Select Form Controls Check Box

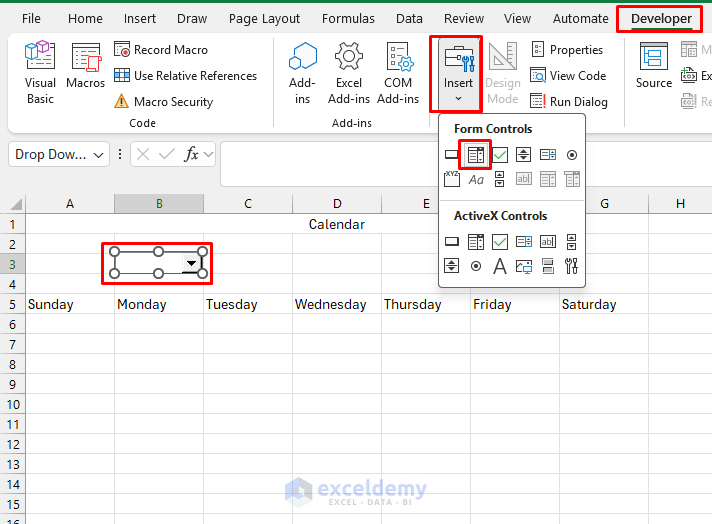[499, 155]
